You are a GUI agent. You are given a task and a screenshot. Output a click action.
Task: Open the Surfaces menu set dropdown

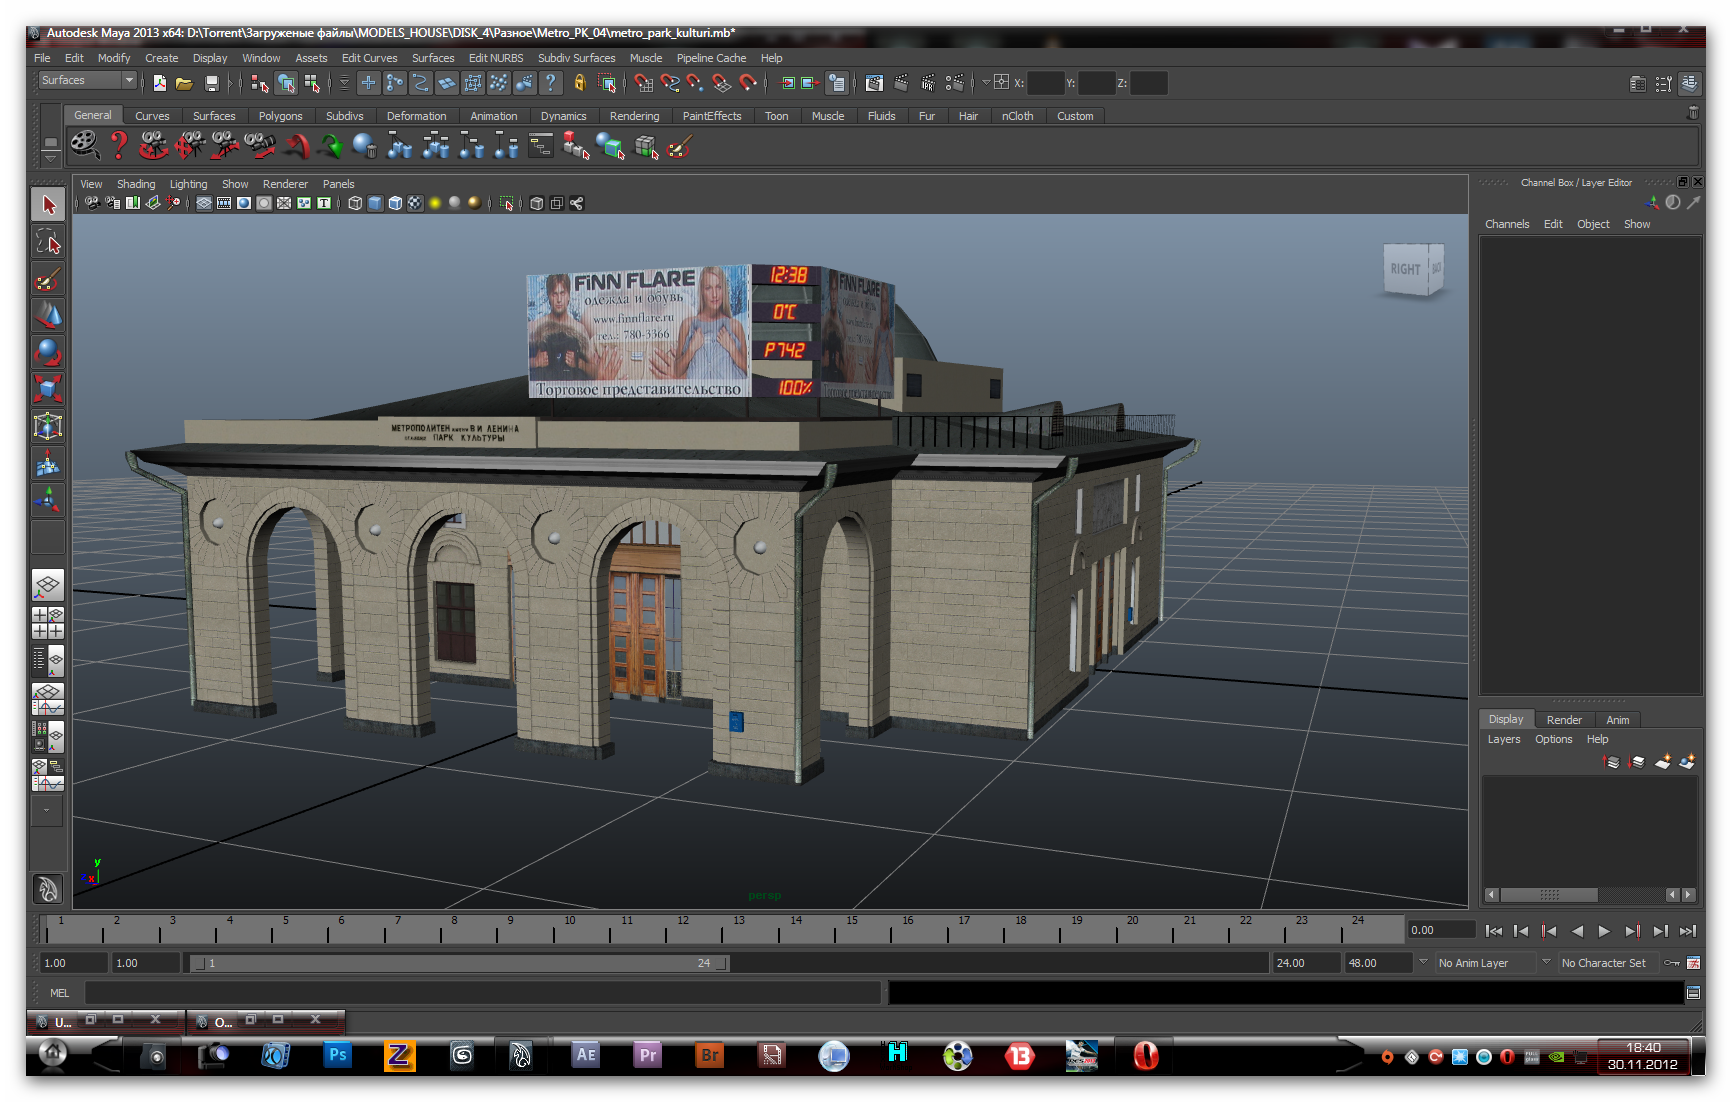(87, 81)
